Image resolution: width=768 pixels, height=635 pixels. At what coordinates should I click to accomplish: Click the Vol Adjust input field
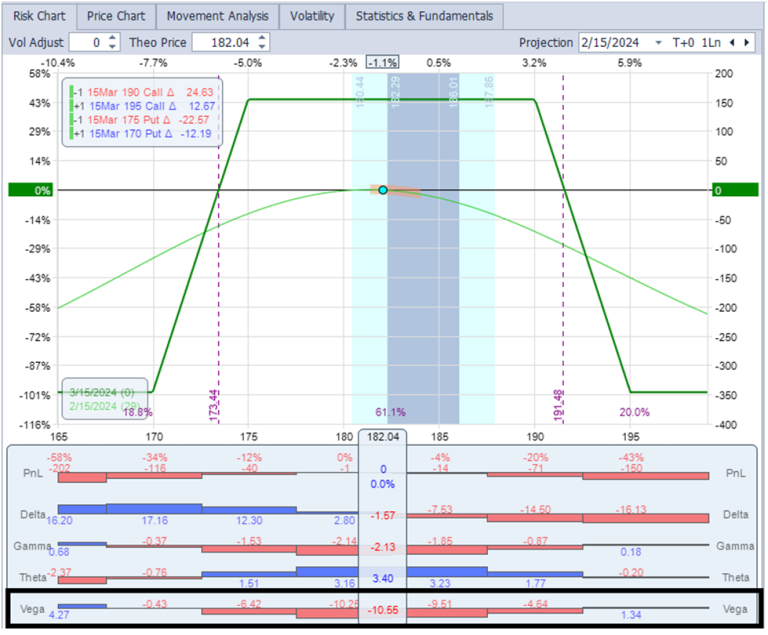[x=84, y=43]
